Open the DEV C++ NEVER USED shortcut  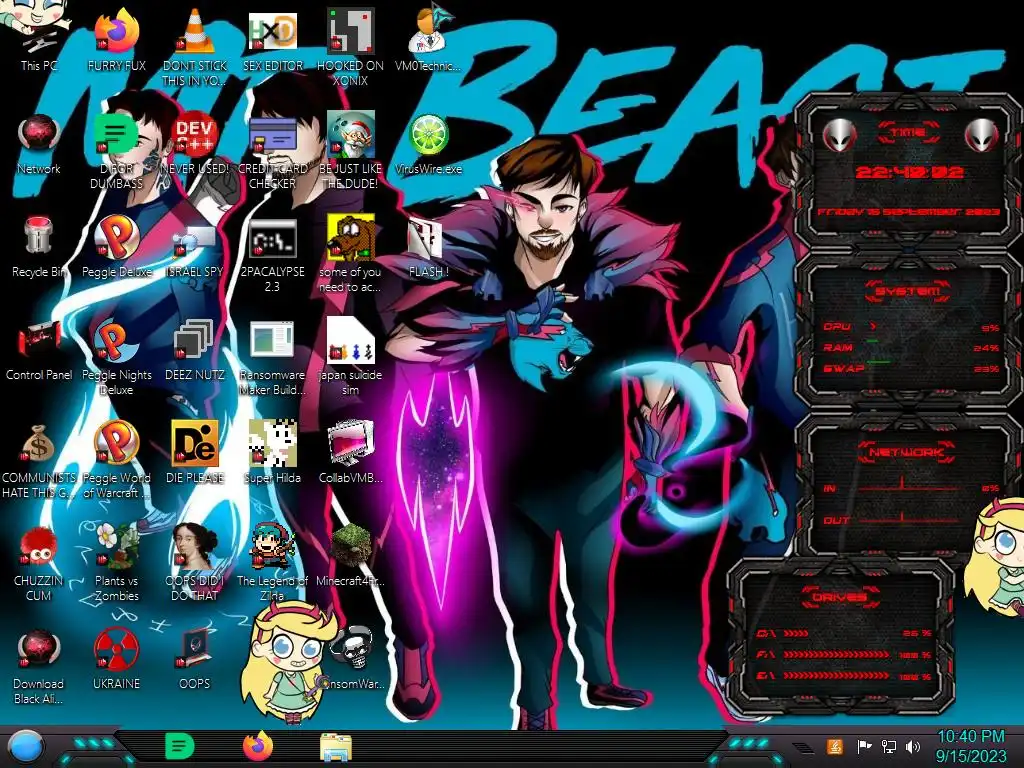click(195, 144)
